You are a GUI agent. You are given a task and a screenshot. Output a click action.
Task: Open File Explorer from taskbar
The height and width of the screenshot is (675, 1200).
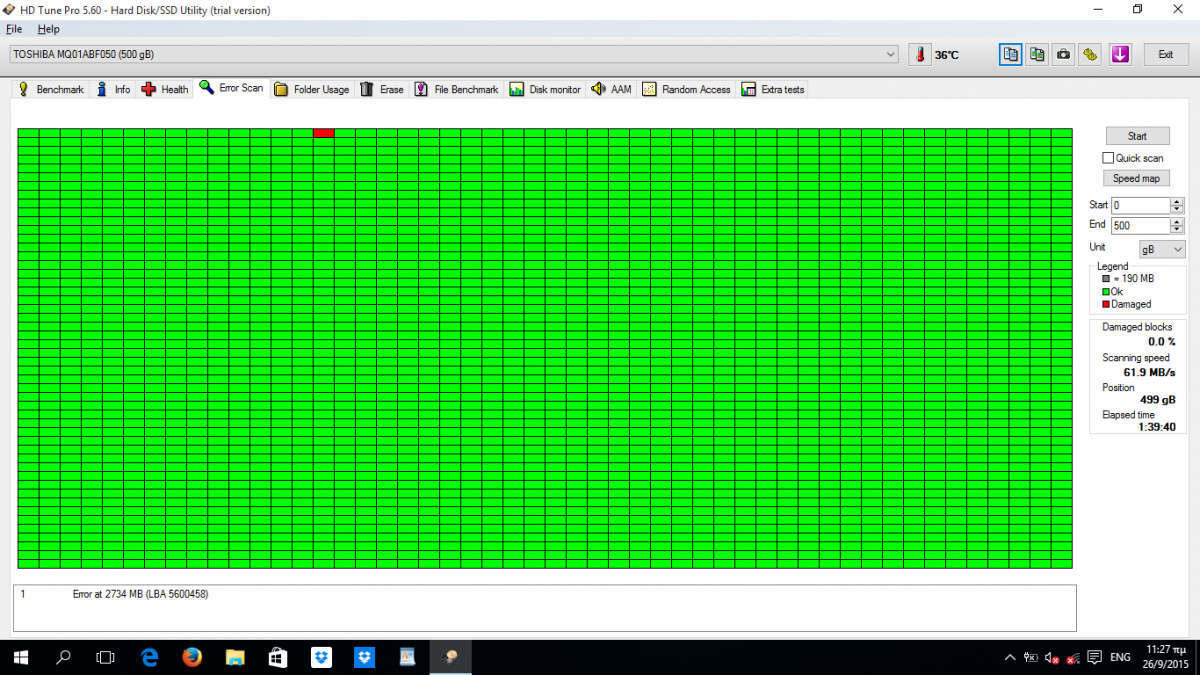point(236,657)
